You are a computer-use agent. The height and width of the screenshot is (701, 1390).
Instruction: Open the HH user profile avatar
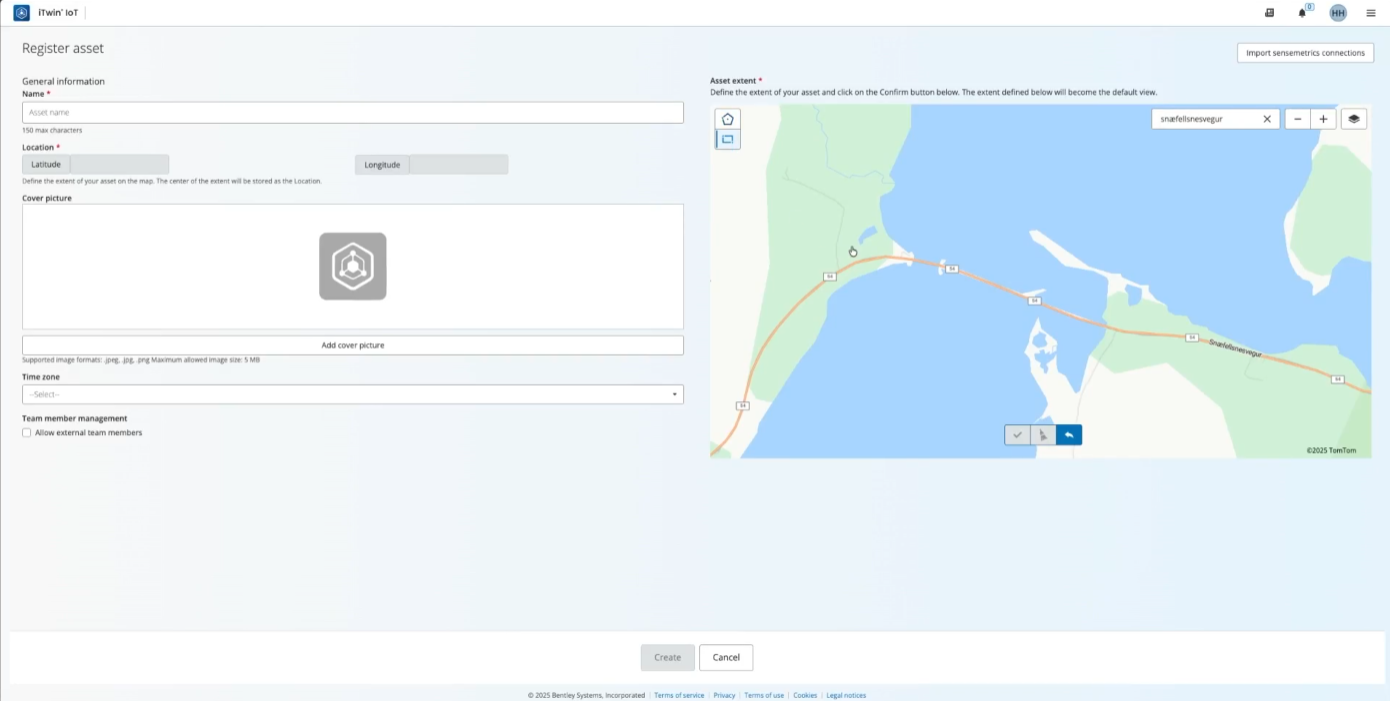pyautogui.click(x=1338, y=13)
